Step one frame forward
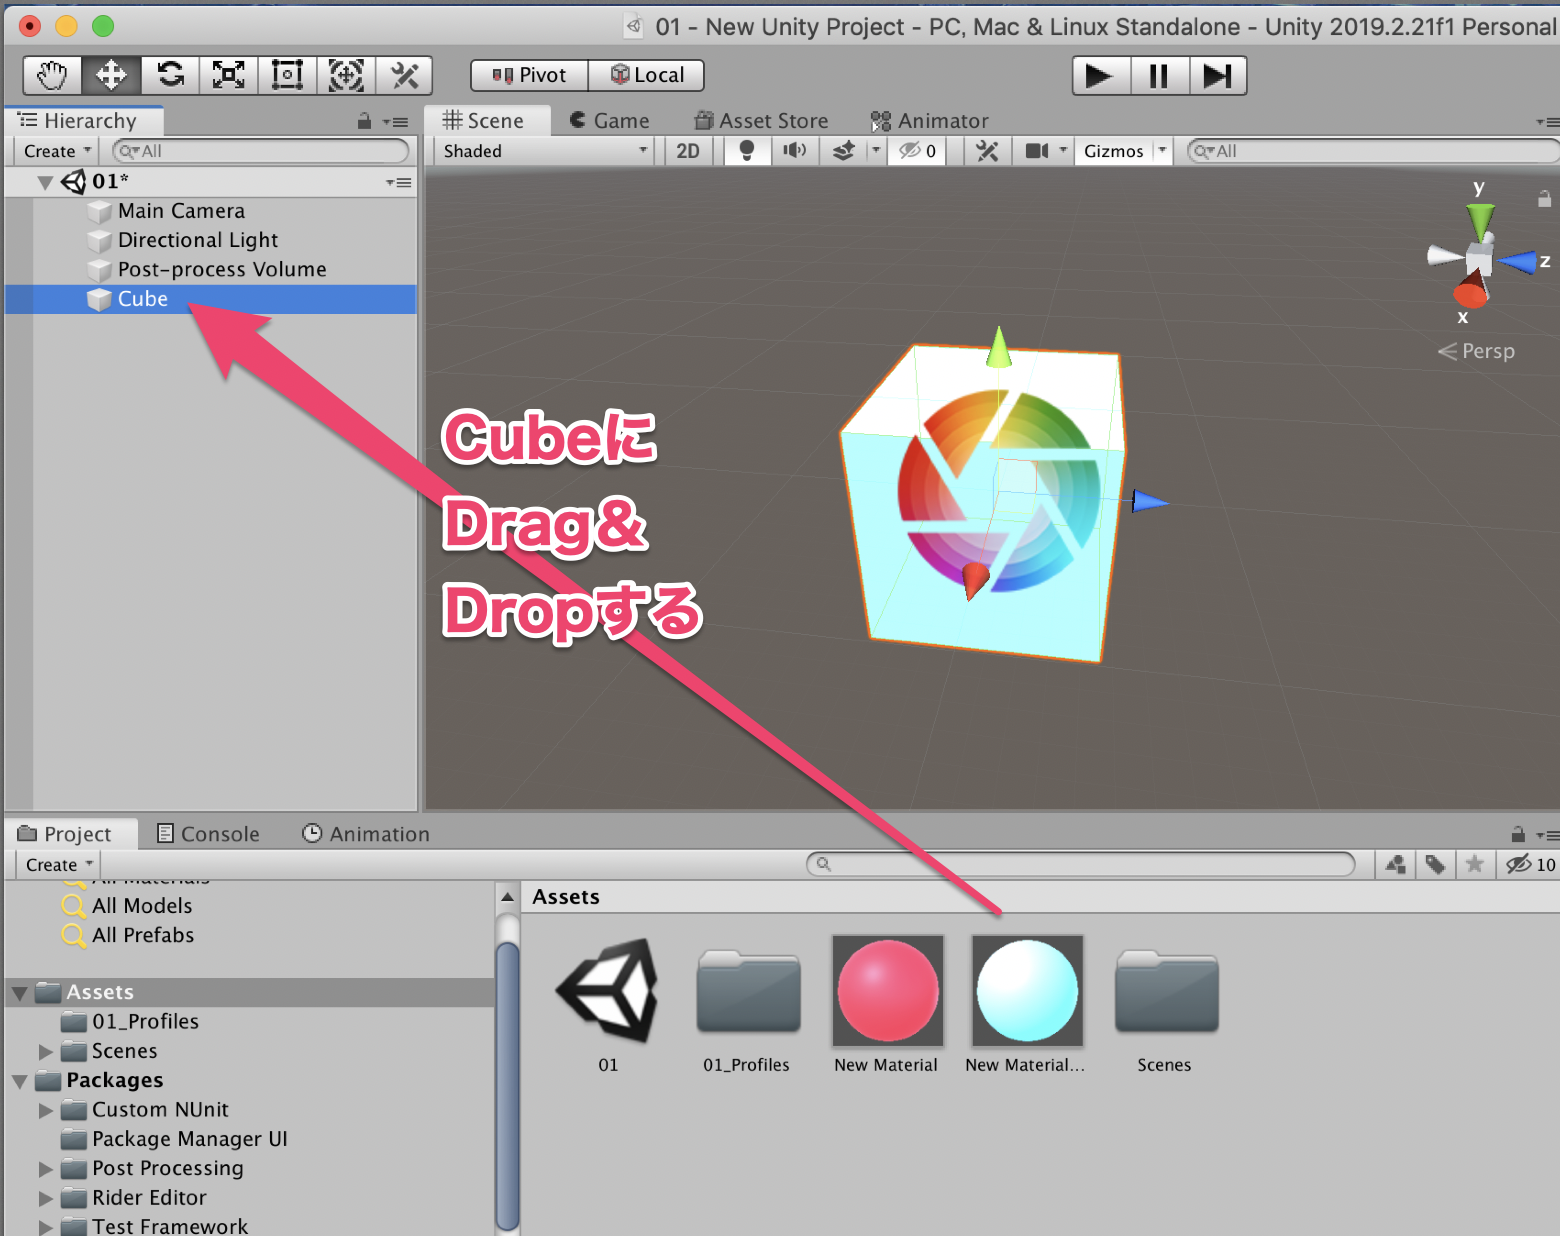This screenshot has height=1236, width=1560. click(1217, 76)
